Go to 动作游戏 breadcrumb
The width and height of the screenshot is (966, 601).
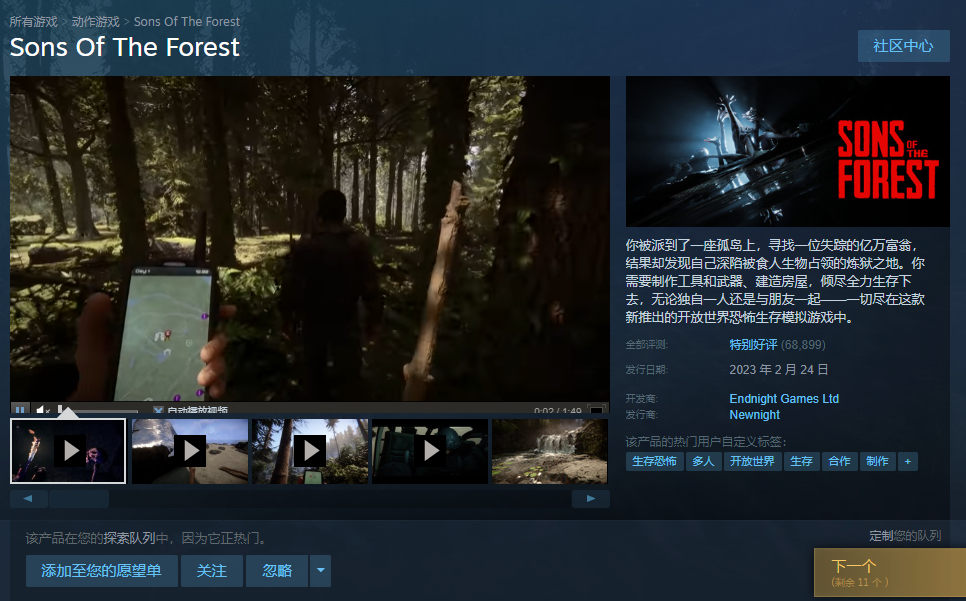click(95, 22)
